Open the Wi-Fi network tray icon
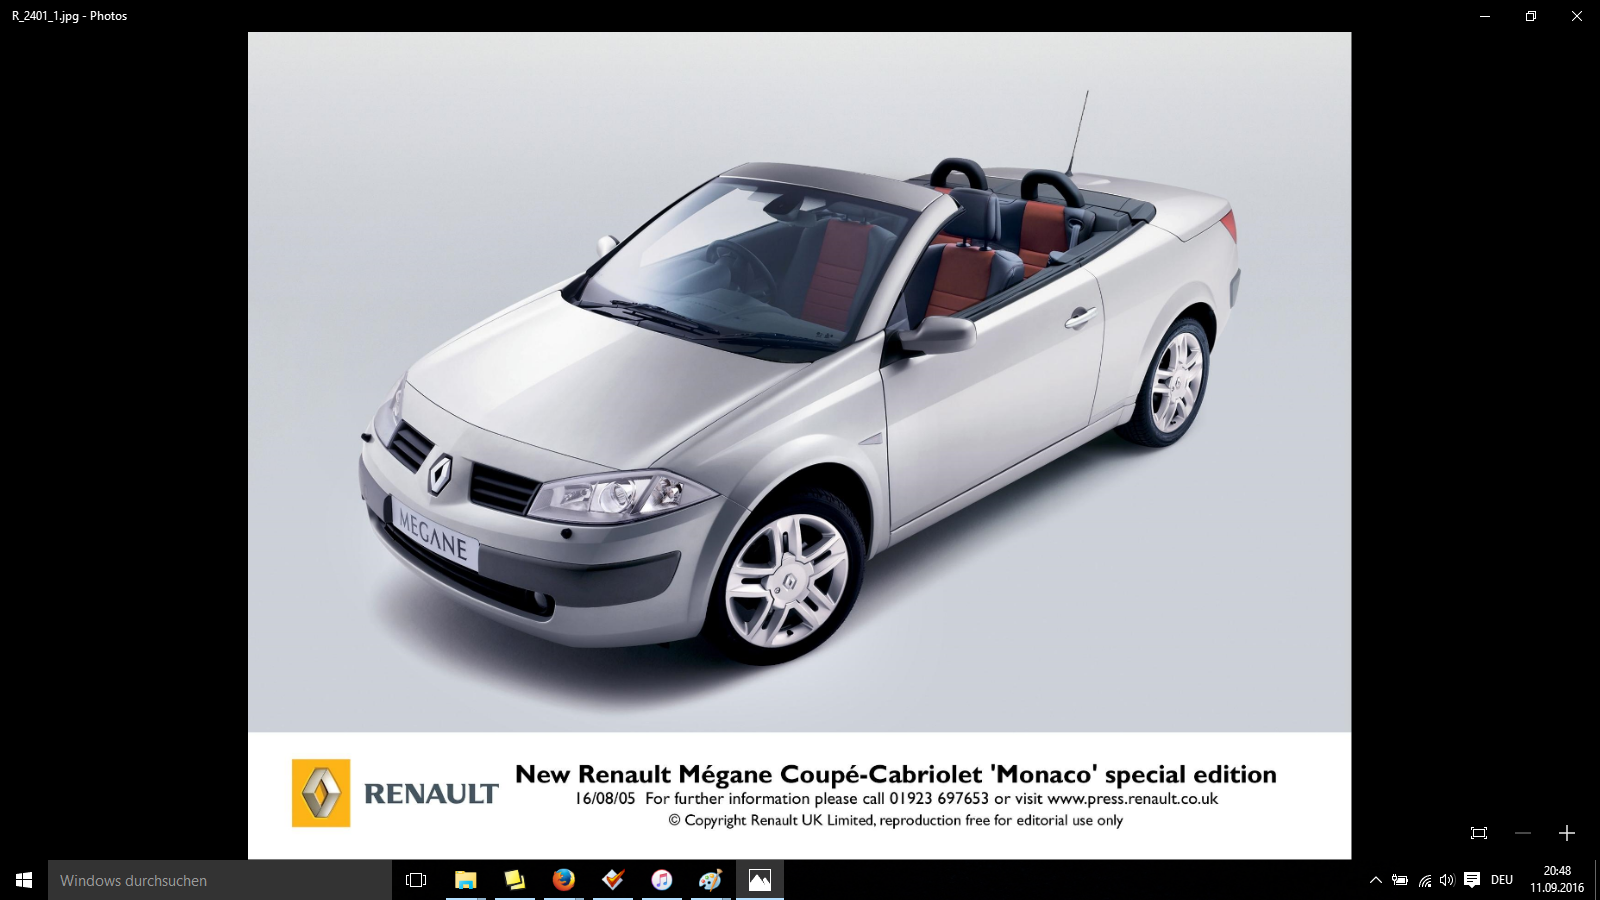This screenshot has width=1600, height=900. click(1424, 880)
